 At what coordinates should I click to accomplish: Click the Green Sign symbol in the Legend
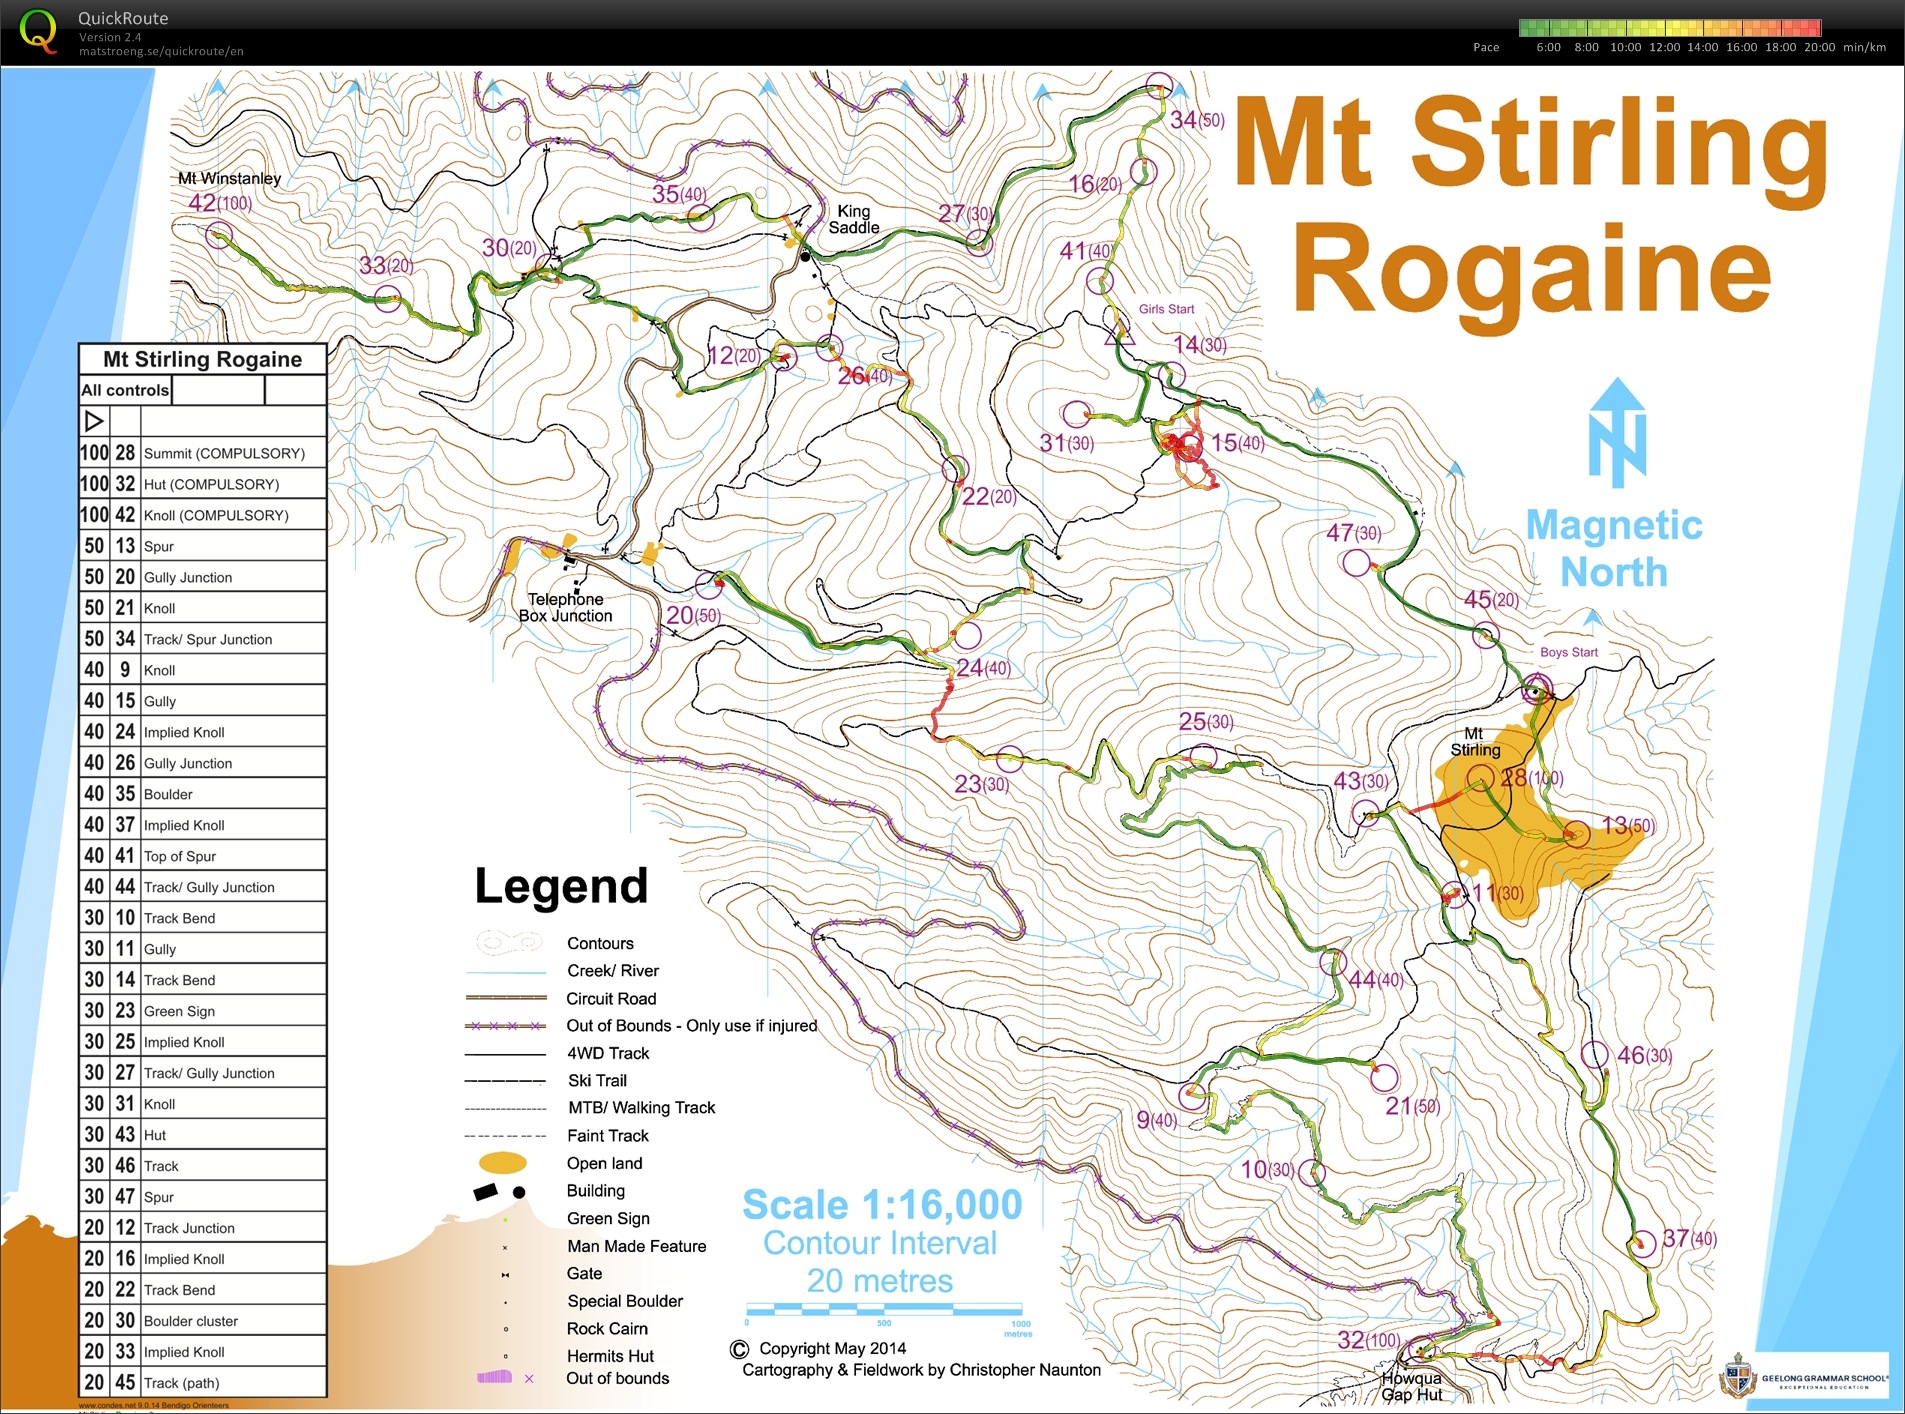(x=505, y=1218)
